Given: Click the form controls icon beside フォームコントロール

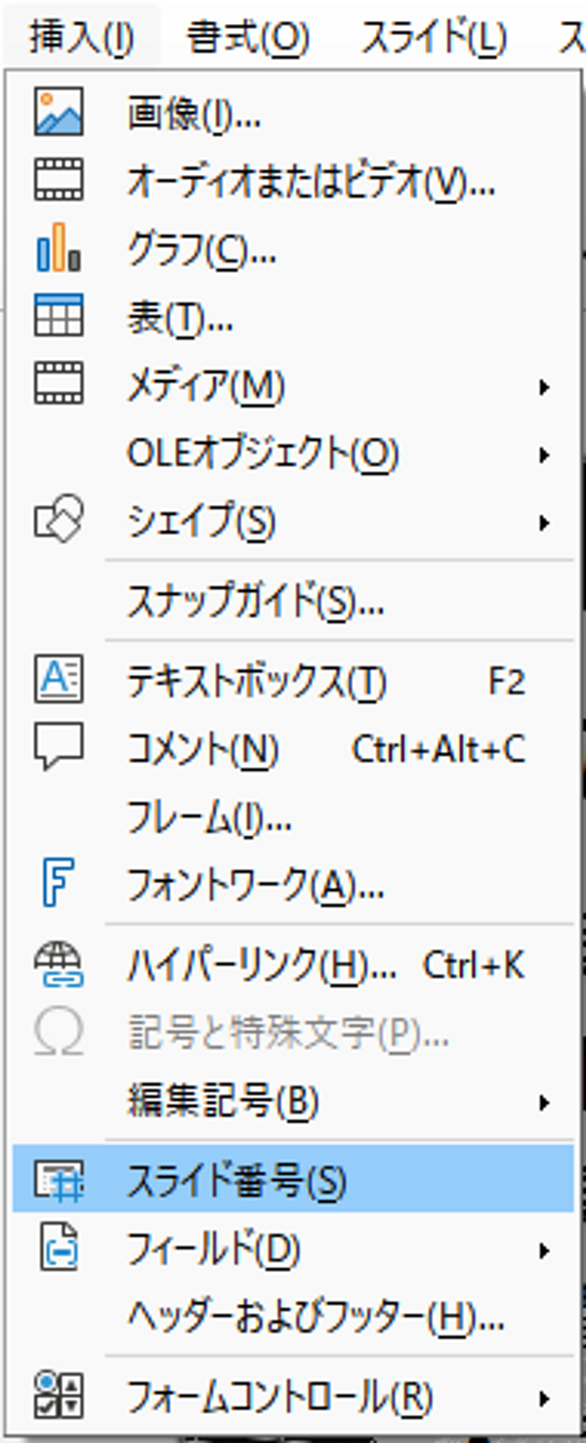Looking at the screenshot, I should (59, 1396).
